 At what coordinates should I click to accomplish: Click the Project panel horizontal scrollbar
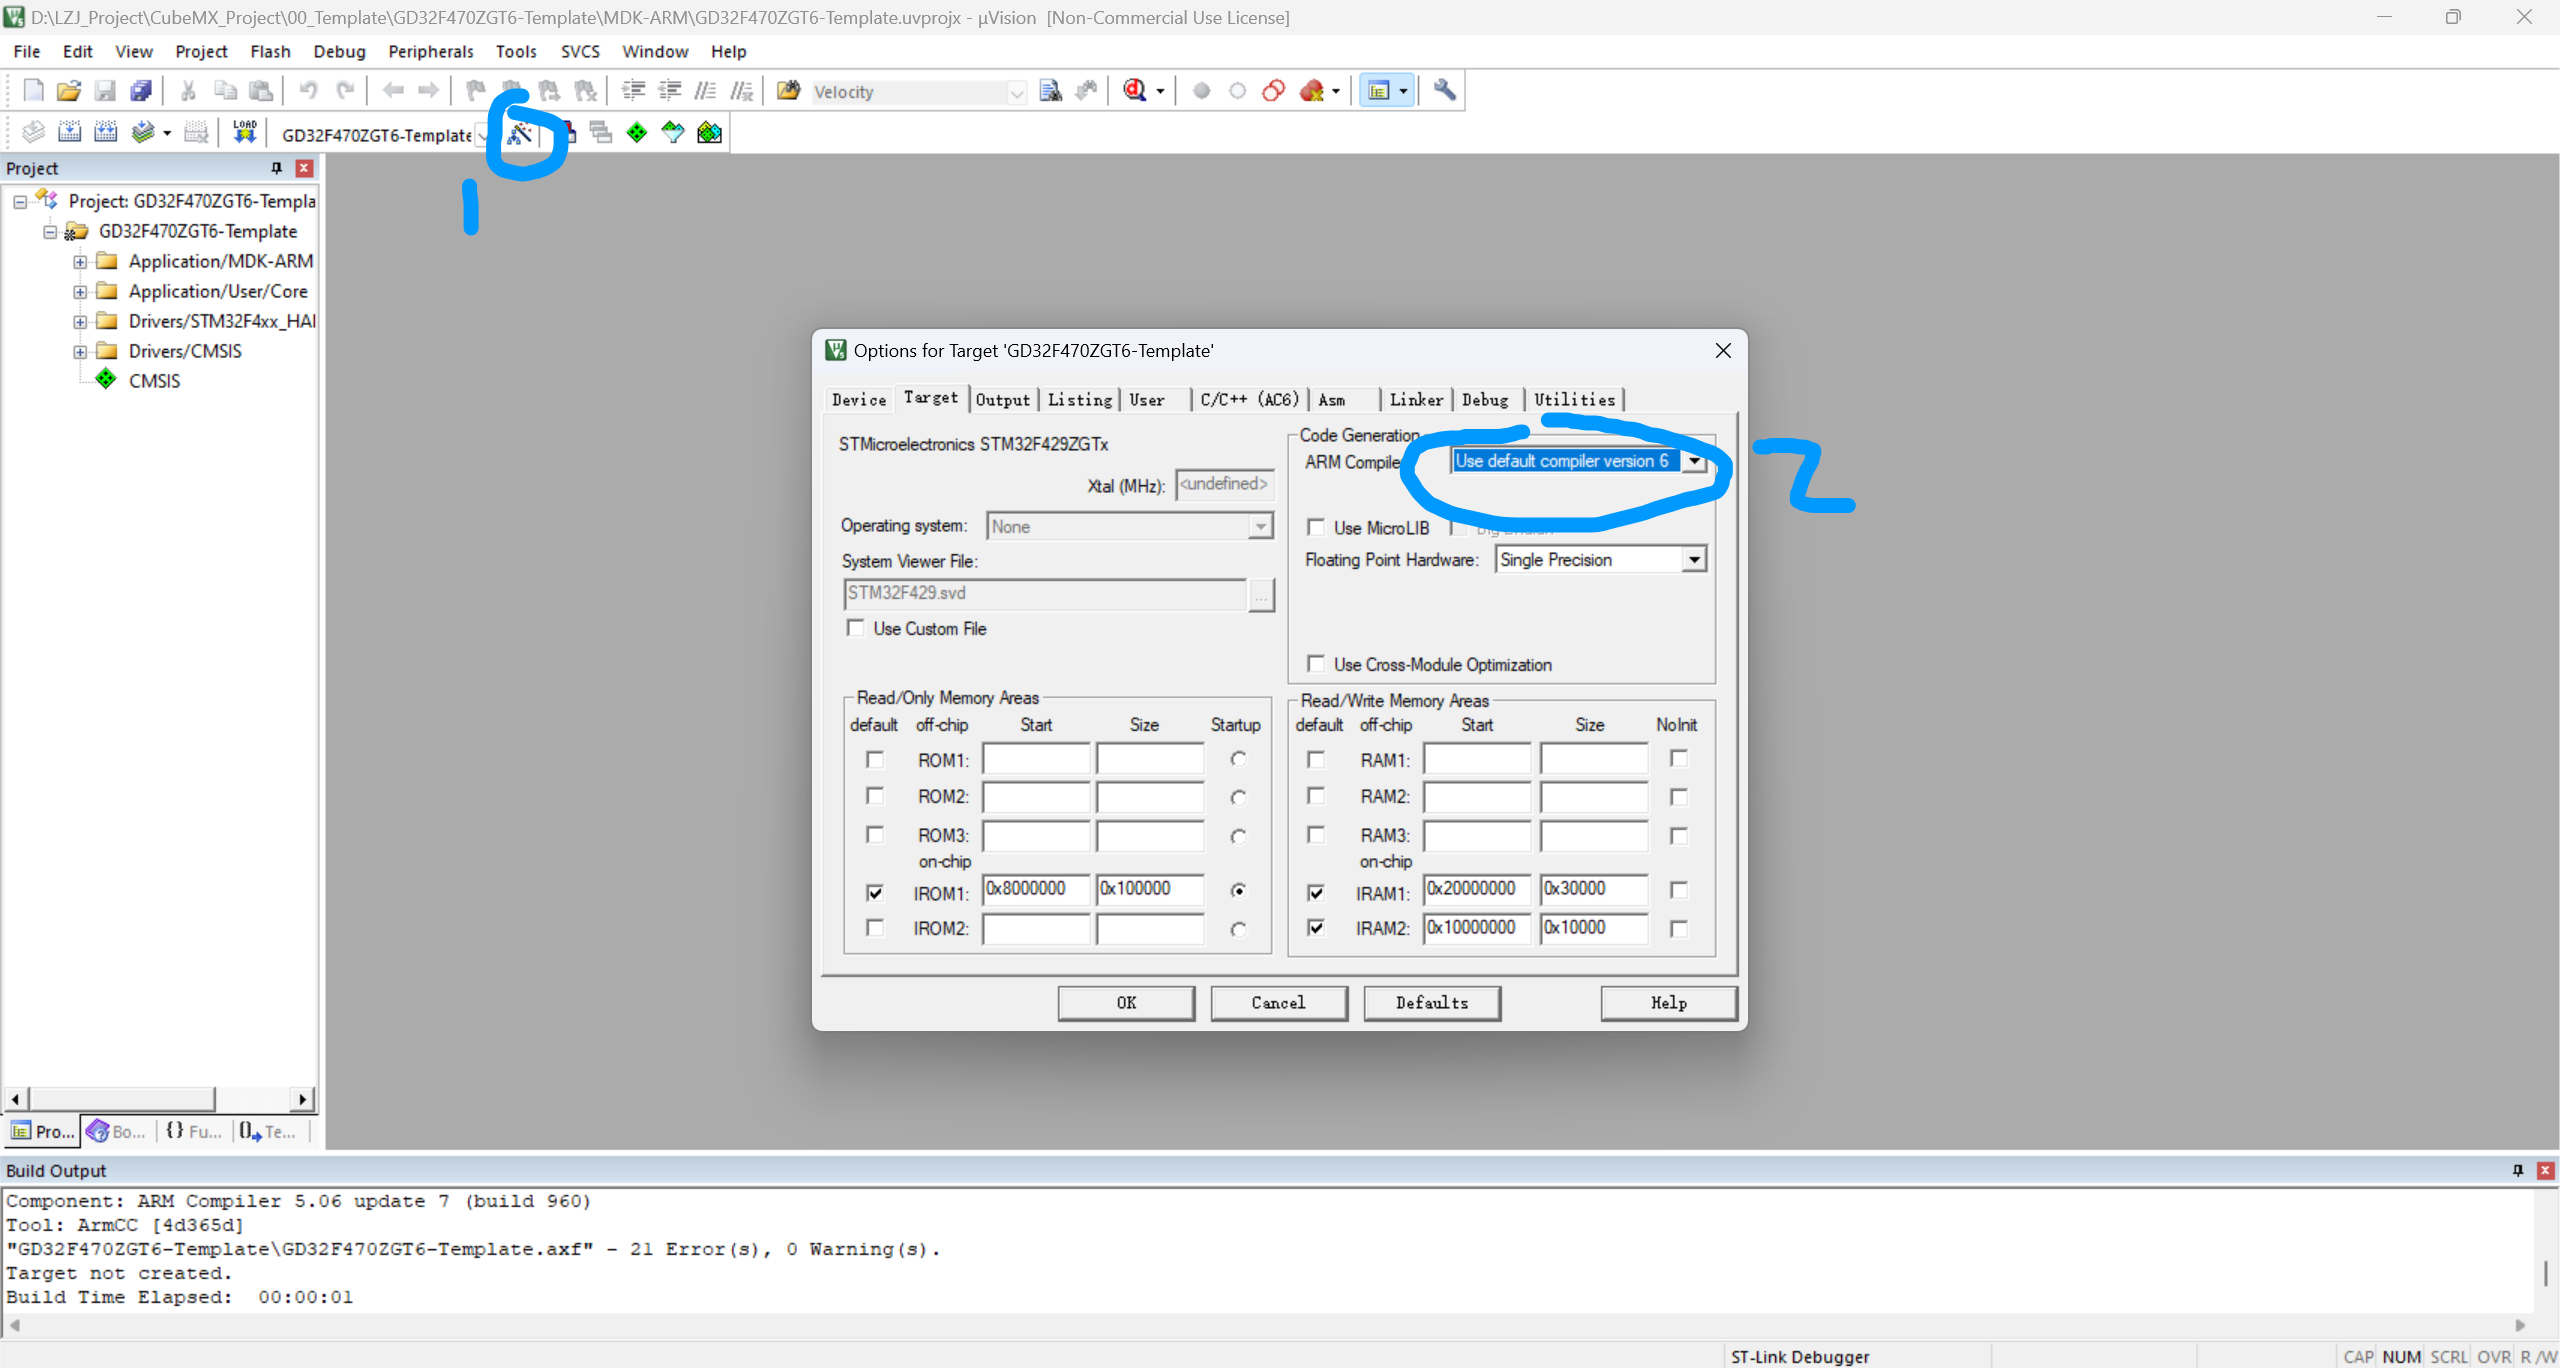(122, 1099)
